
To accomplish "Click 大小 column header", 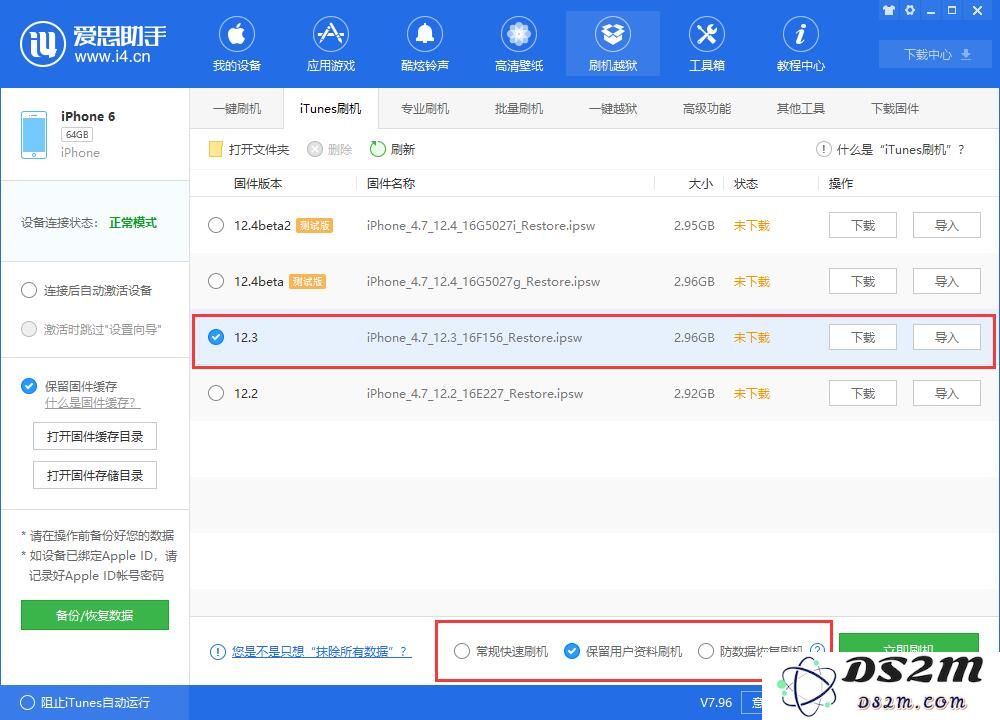I will click(700, 184).
